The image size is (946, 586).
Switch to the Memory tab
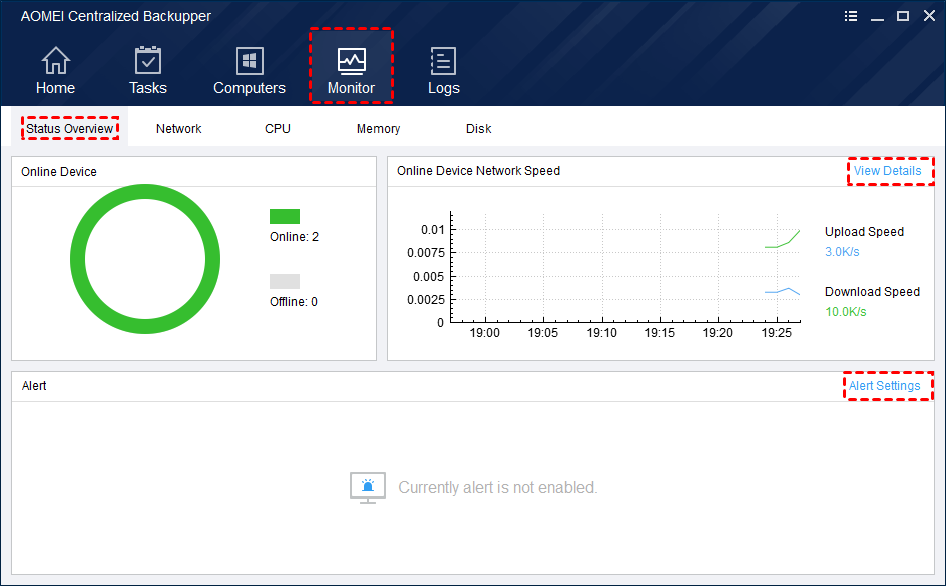[378, 129]
